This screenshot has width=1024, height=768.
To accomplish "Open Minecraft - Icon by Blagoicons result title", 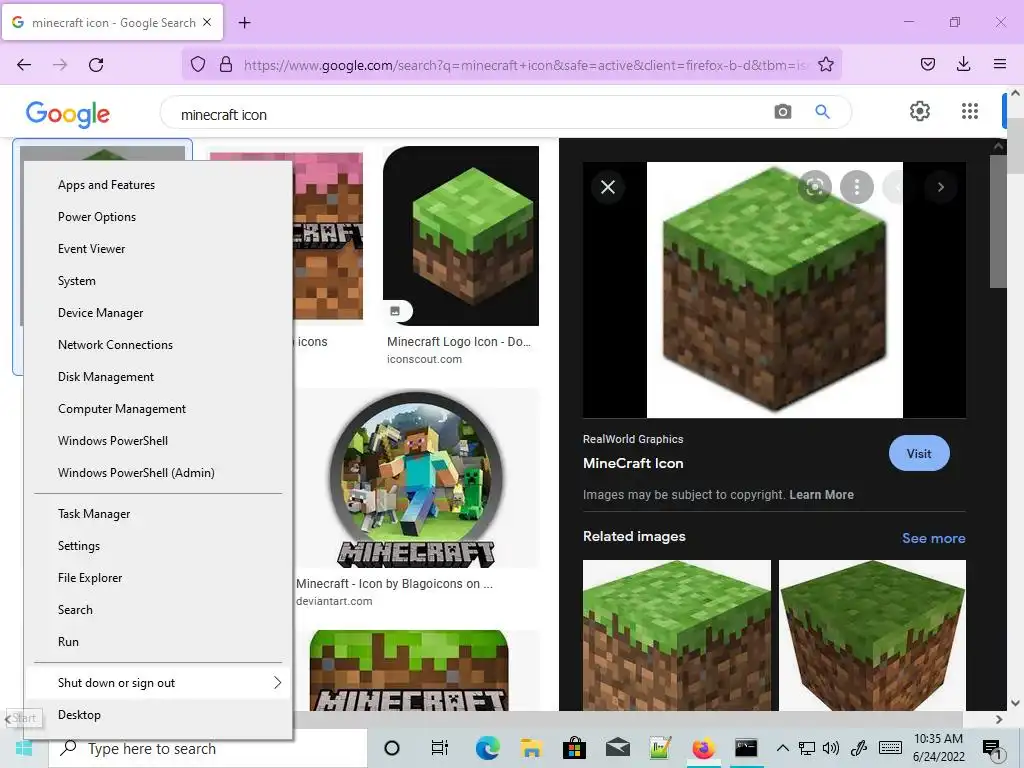I will pyautogui.click(x=394, y=584).
